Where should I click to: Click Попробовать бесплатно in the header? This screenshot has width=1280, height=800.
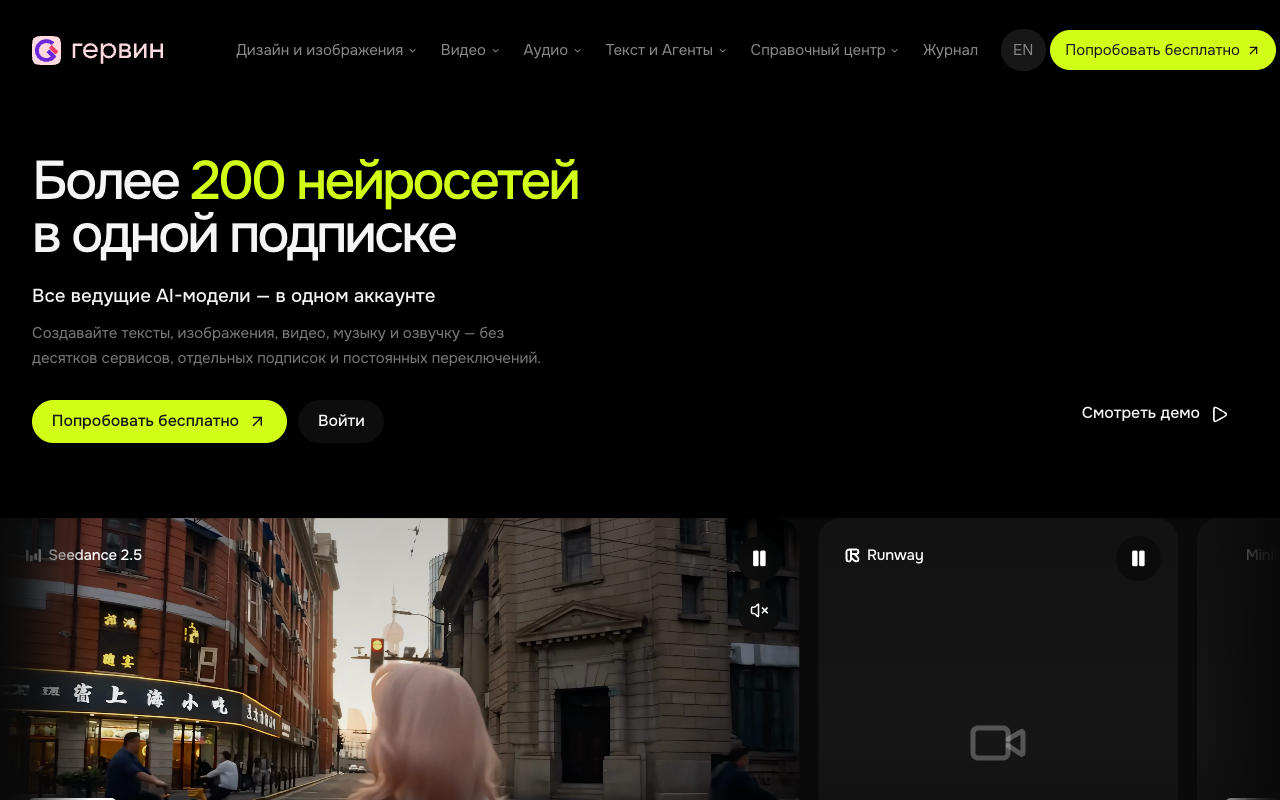point(1163,50)
